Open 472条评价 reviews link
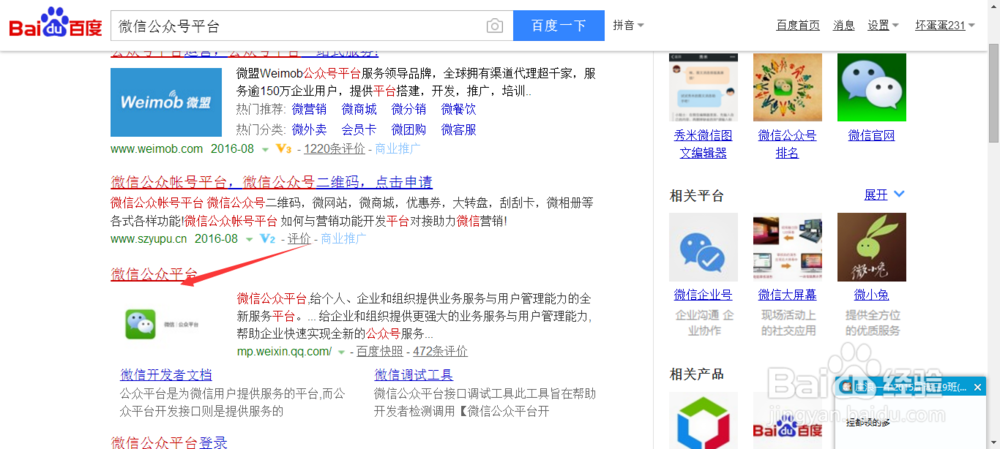The width and height of the screenshot is (1000, 449). (440, 351)
